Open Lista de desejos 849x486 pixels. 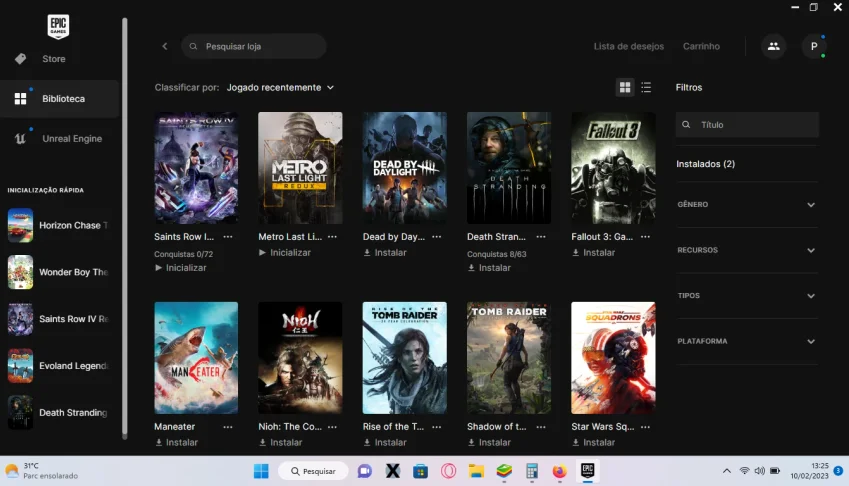tap(629, 46)
